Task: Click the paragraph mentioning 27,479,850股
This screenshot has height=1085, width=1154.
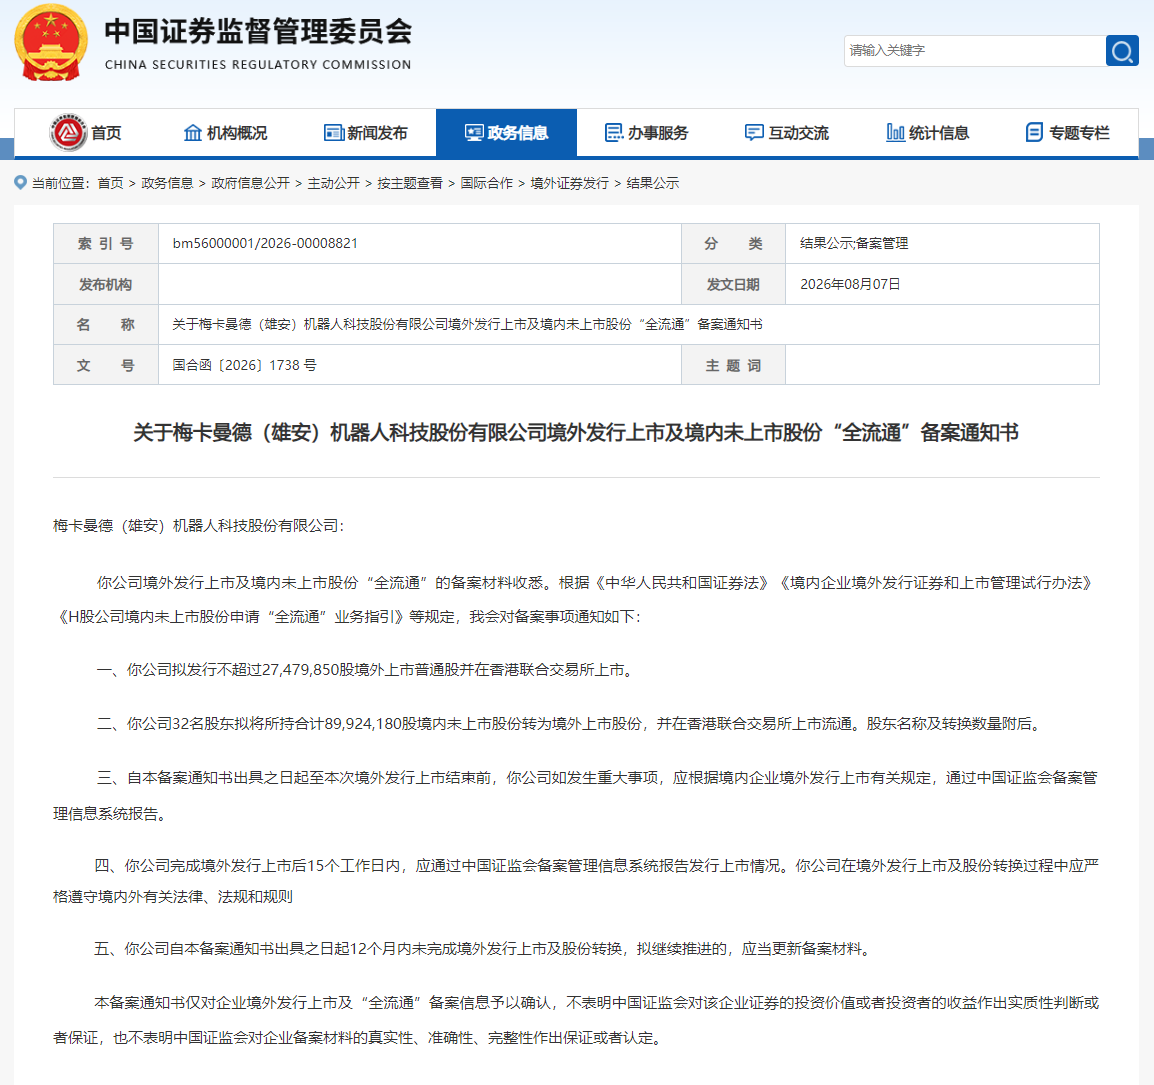Action: [364, 670]
